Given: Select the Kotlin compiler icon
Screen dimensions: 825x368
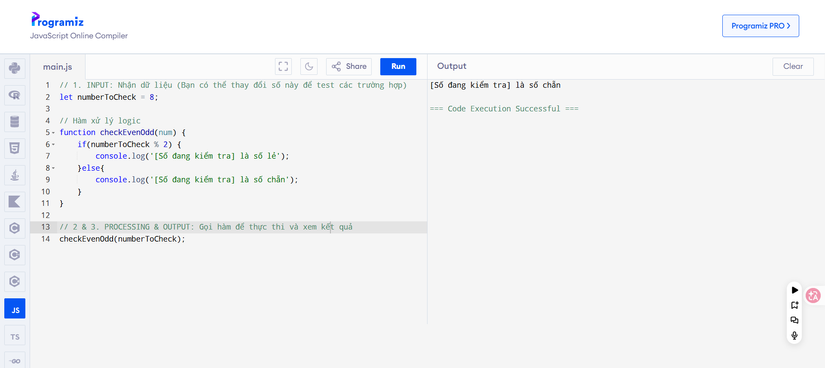Looking at the screenshot, I should (x=15, y=202).
